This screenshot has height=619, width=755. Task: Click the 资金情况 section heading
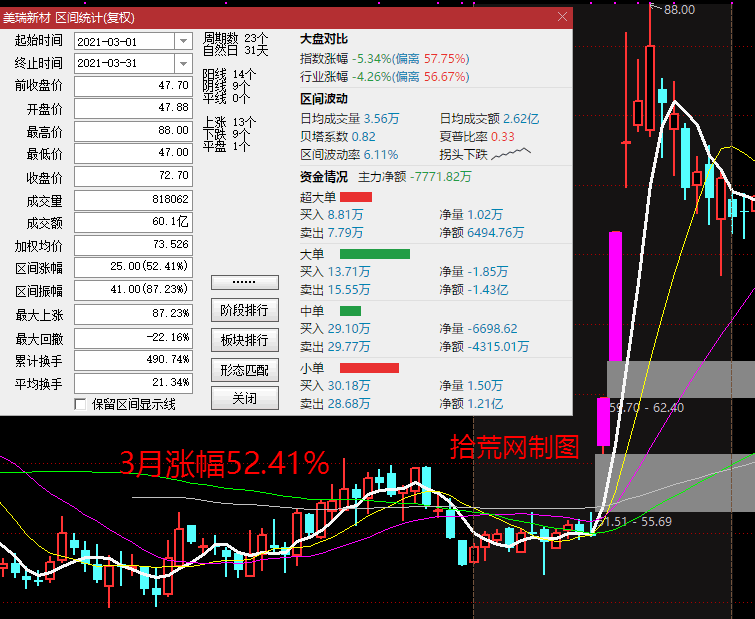pos(324,177)
